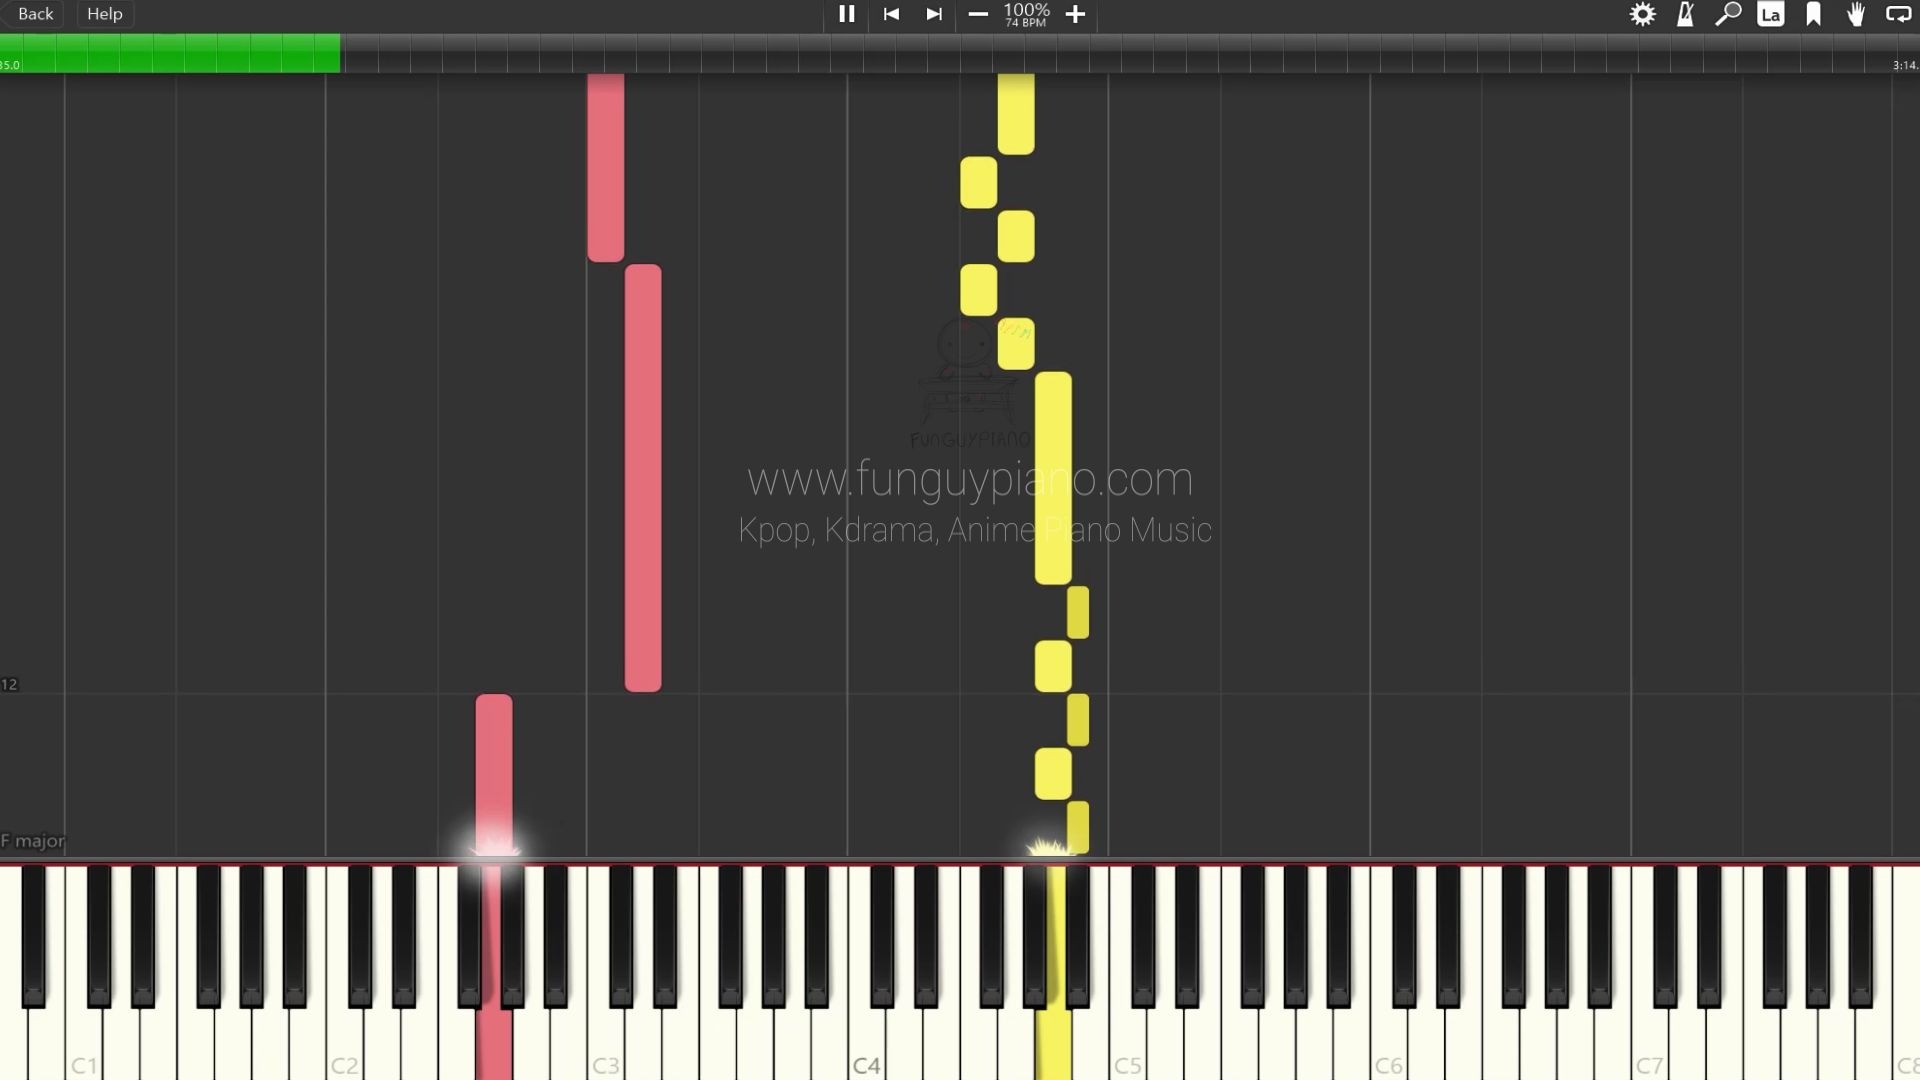Click the zoom in plus button
The image size is (1920, 1080).
(x=1076, y=15)
